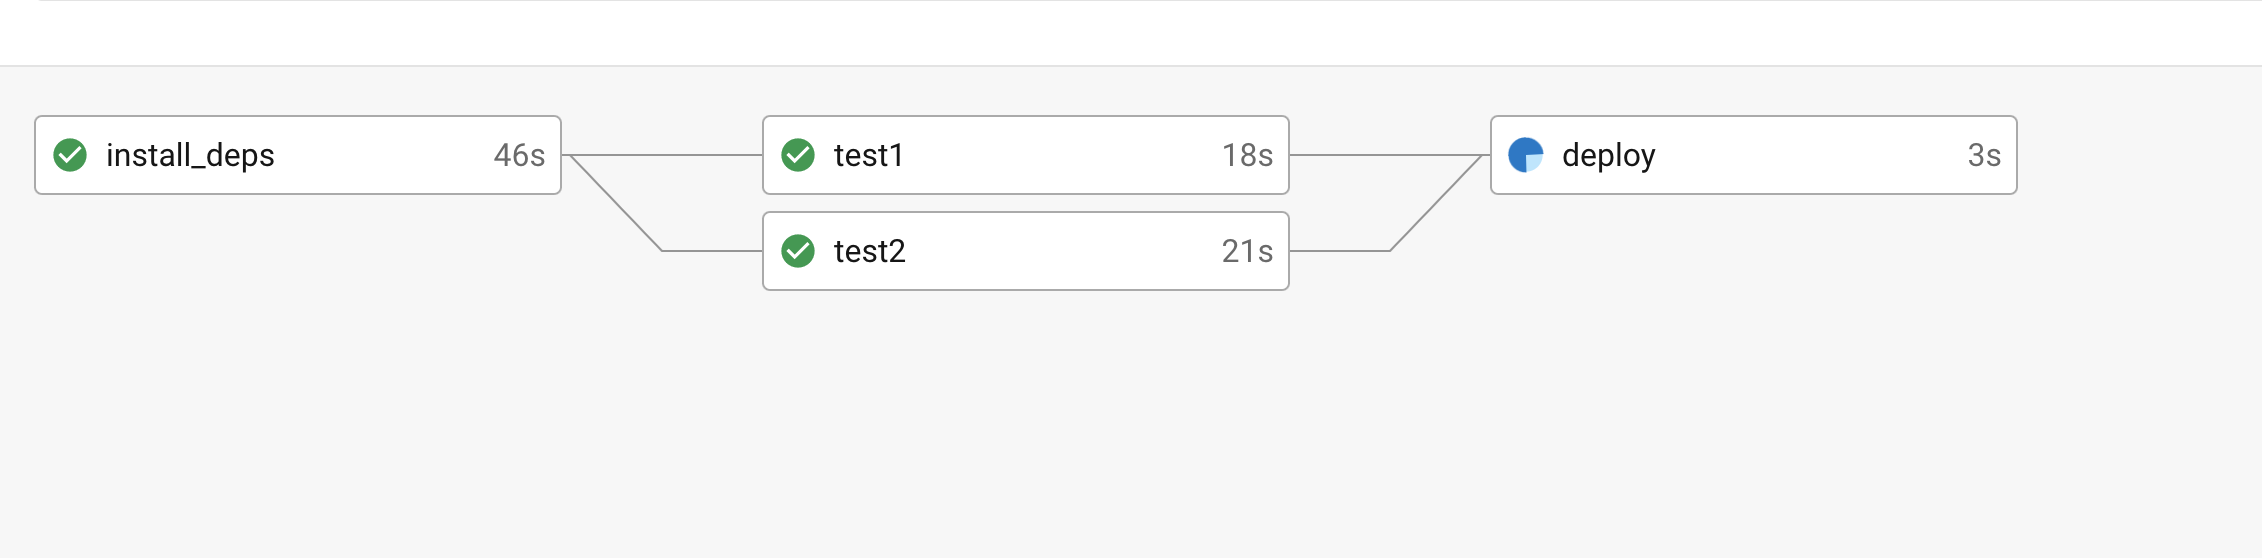Image resolution: width=2262 pixels, height=558 pixels.
Task: Select the deploy job label
Action: (1608, 155)
